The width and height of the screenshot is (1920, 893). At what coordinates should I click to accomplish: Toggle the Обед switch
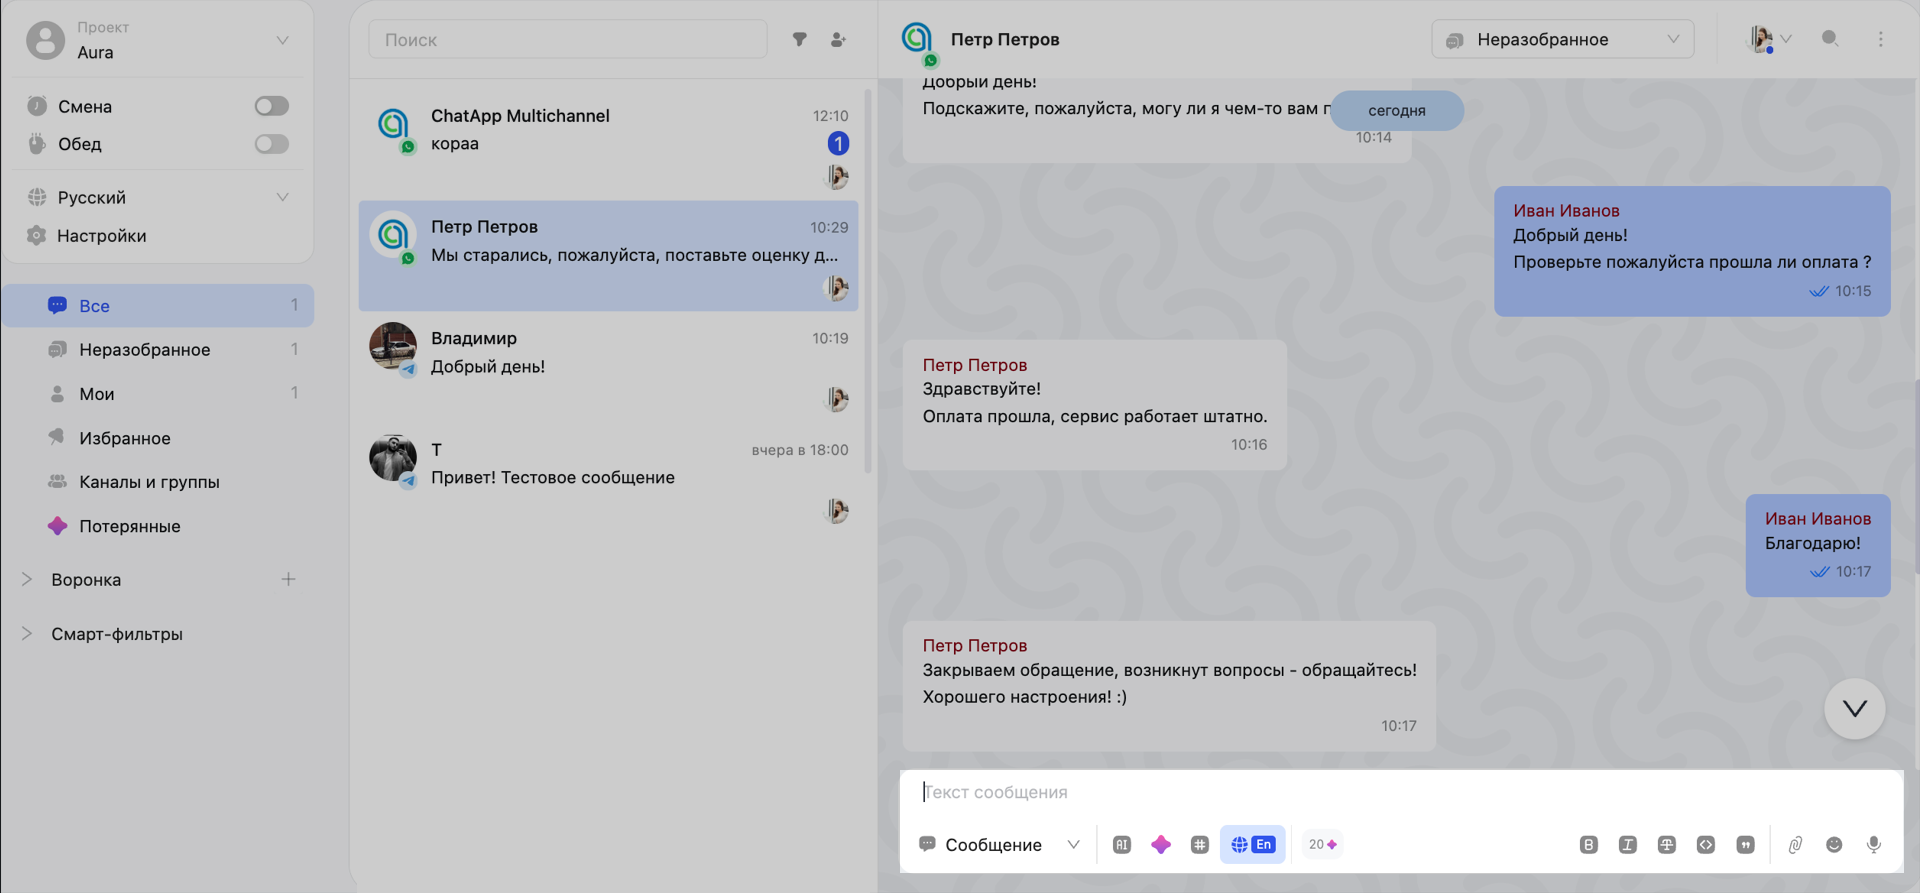[x=271, y=144]
